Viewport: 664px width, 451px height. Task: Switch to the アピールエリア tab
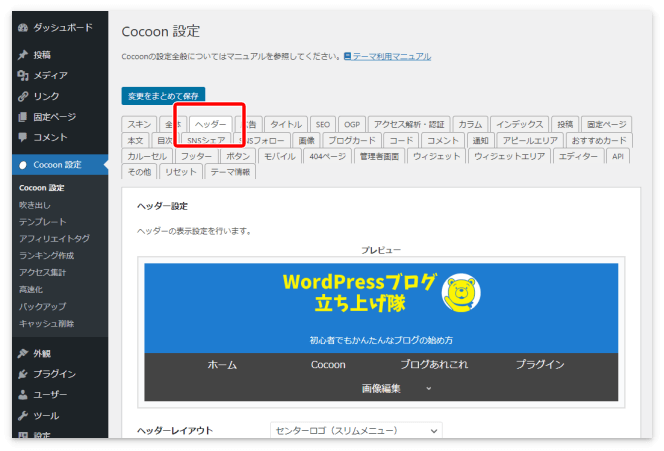click(530, 140)
